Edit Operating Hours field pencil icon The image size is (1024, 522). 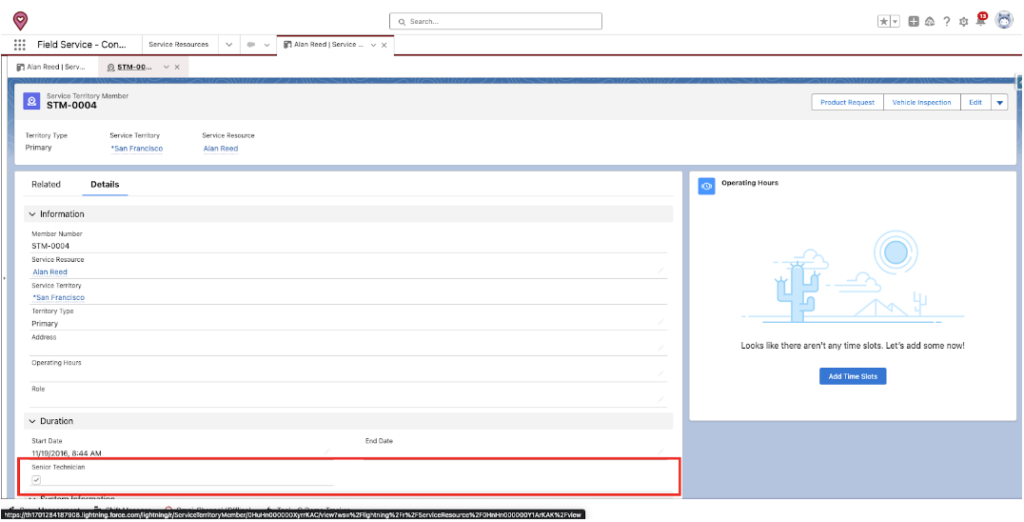(661, 374)
